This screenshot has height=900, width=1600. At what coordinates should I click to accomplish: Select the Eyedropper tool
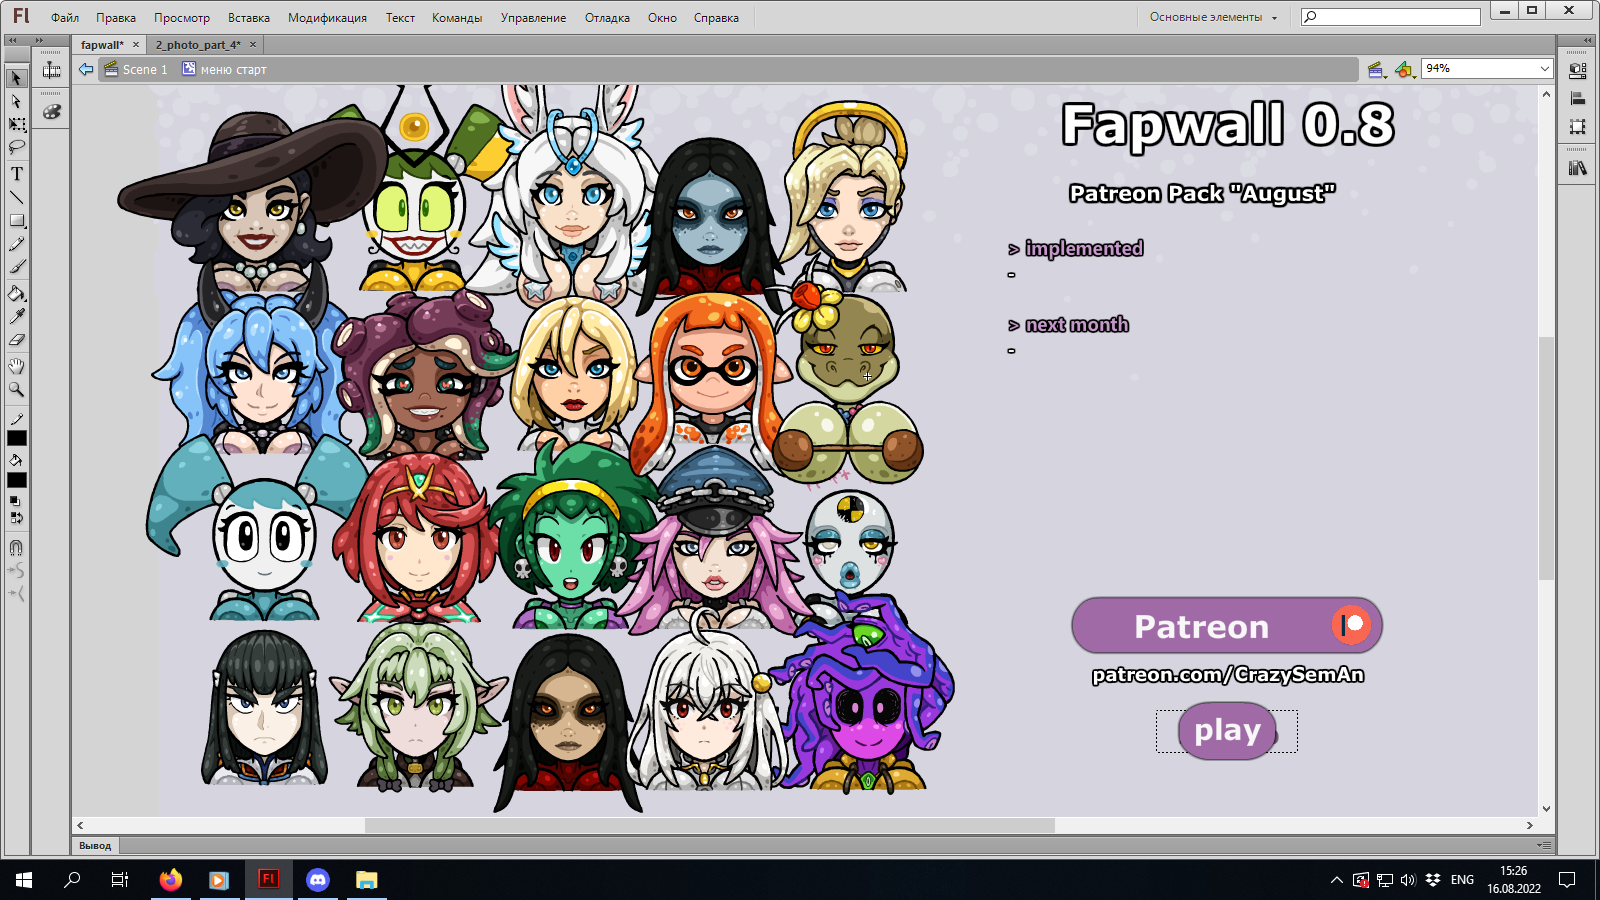[16, 316]
